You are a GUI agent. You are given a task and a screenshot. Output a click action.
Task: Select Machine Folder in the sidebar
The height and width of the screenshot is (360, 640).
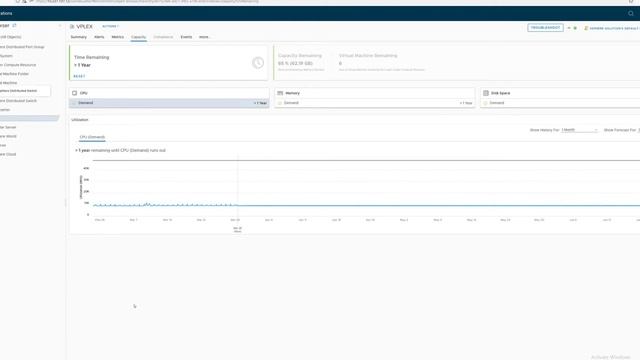click(x=15, y=74)
